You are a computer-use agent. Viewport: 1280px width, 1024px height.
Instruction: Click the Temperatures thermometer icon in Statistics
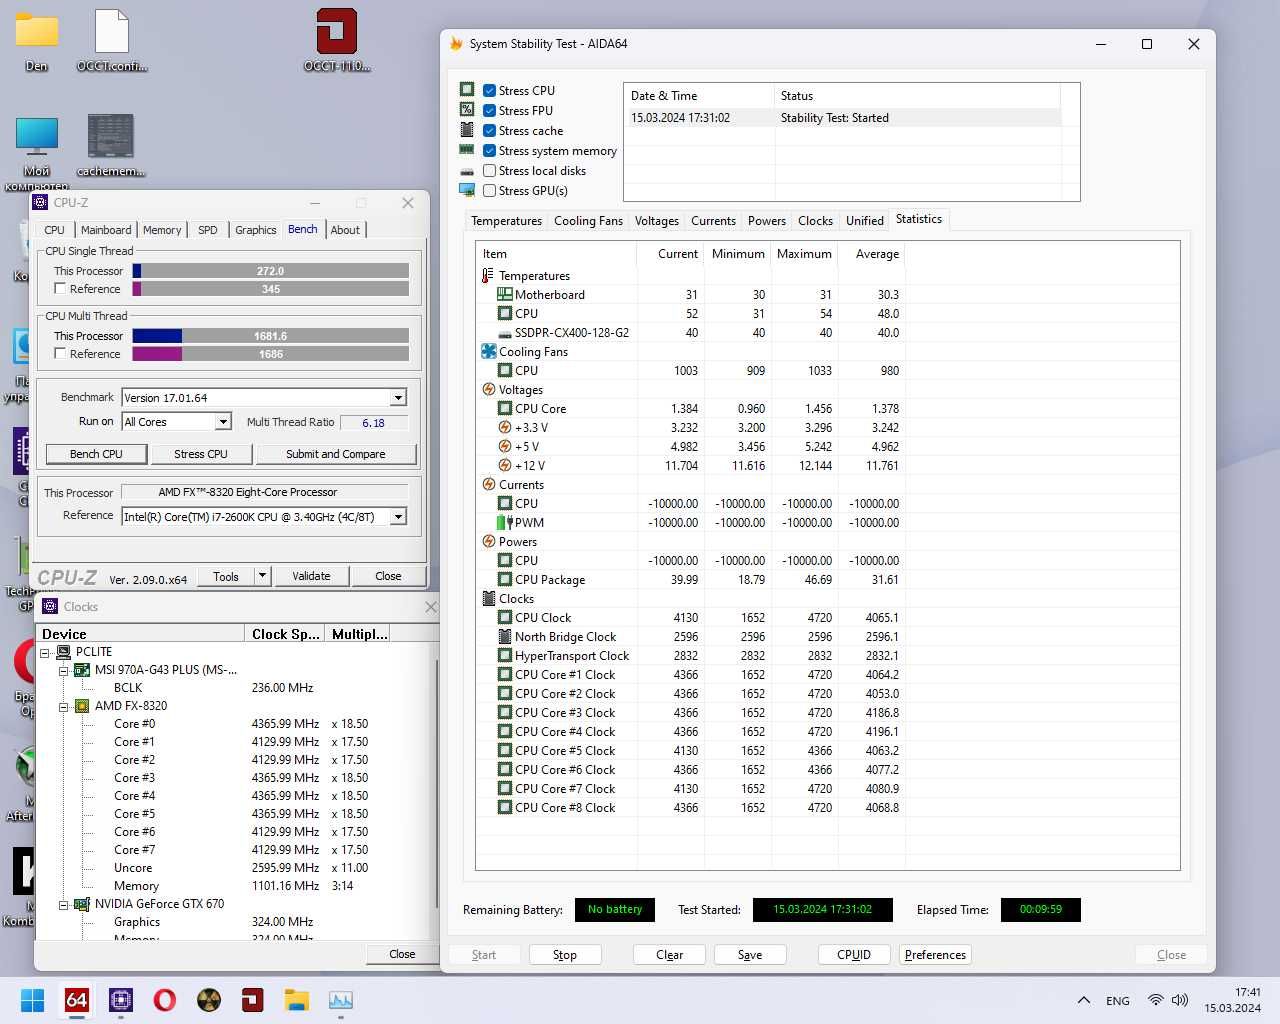(488, 276)
